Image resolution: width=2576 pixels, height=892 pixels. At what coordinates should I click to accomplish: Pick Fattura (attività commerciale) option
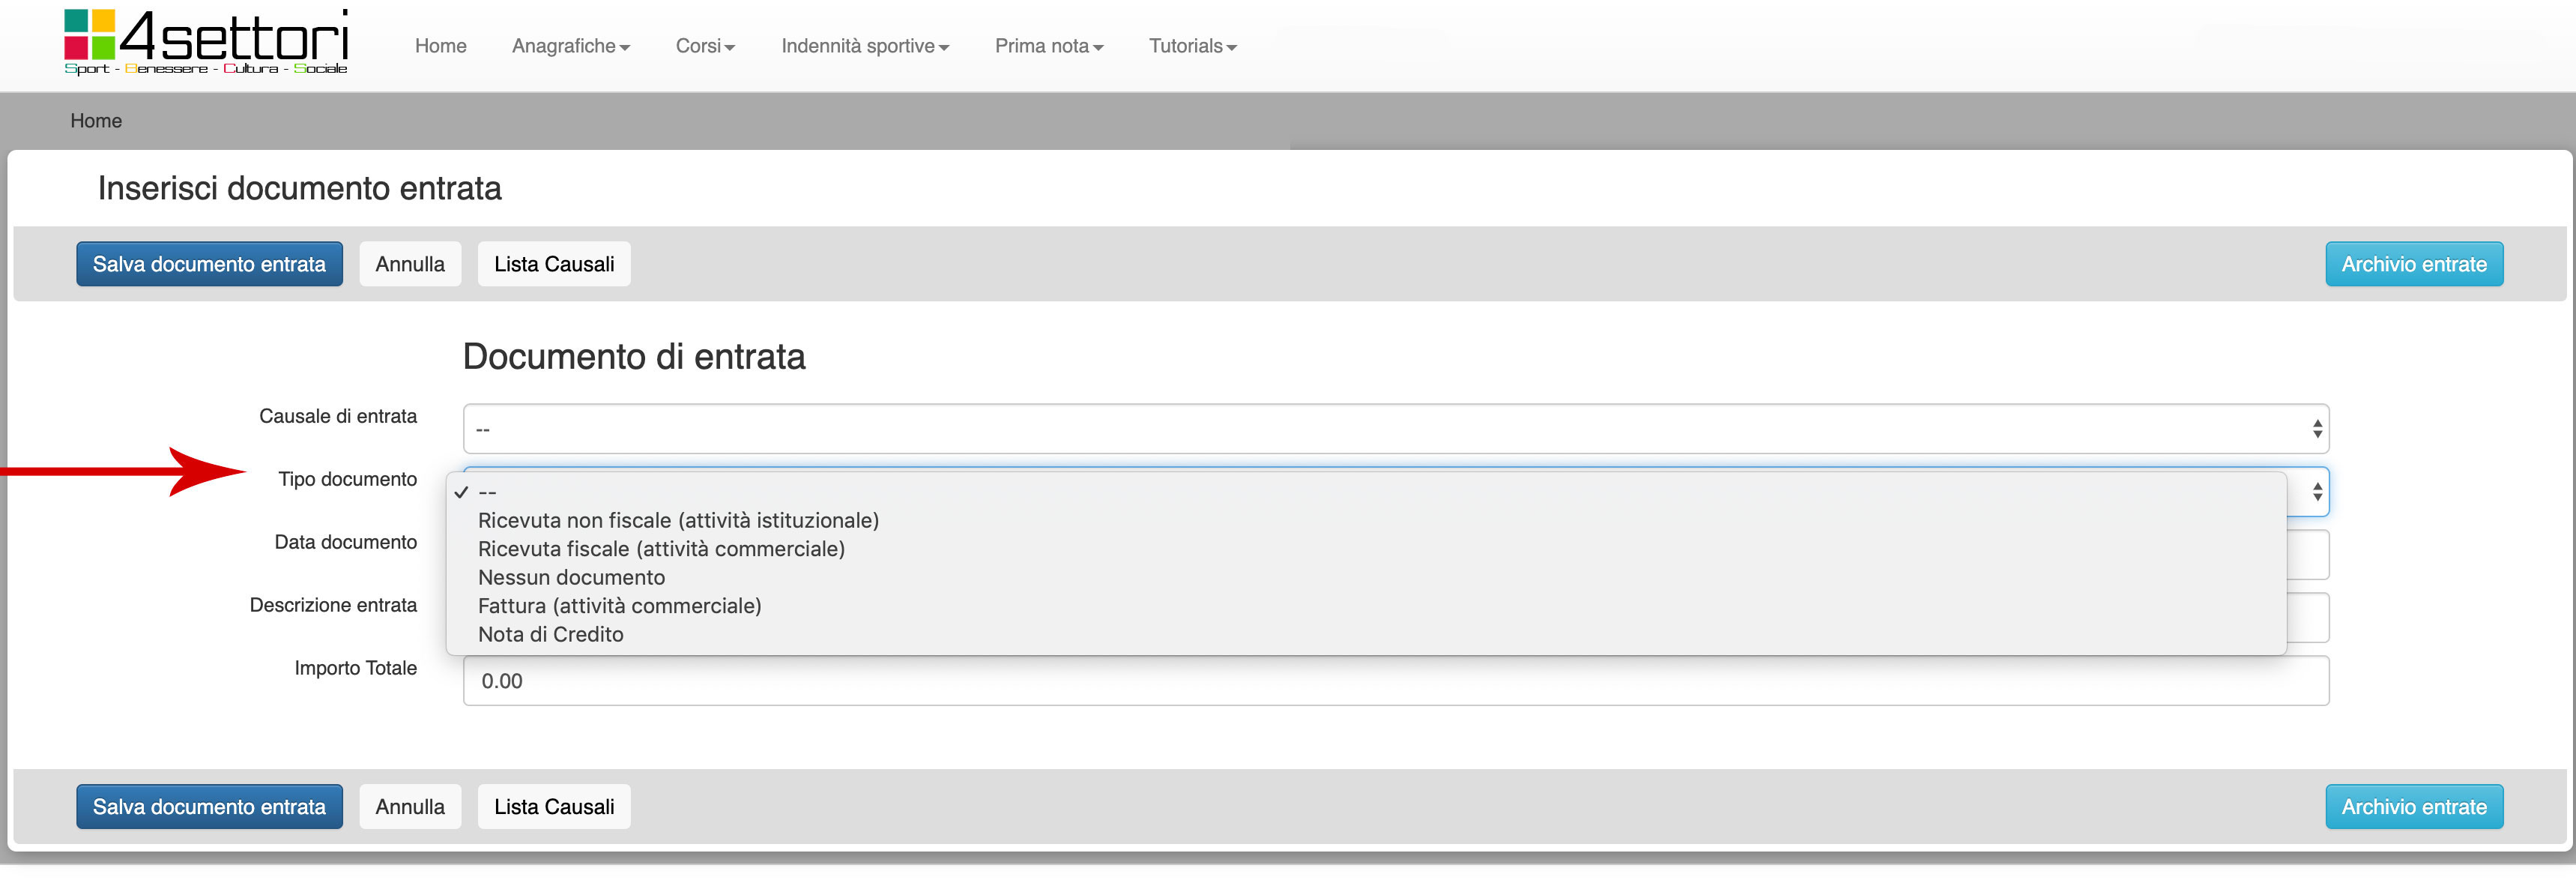[619, 606]
